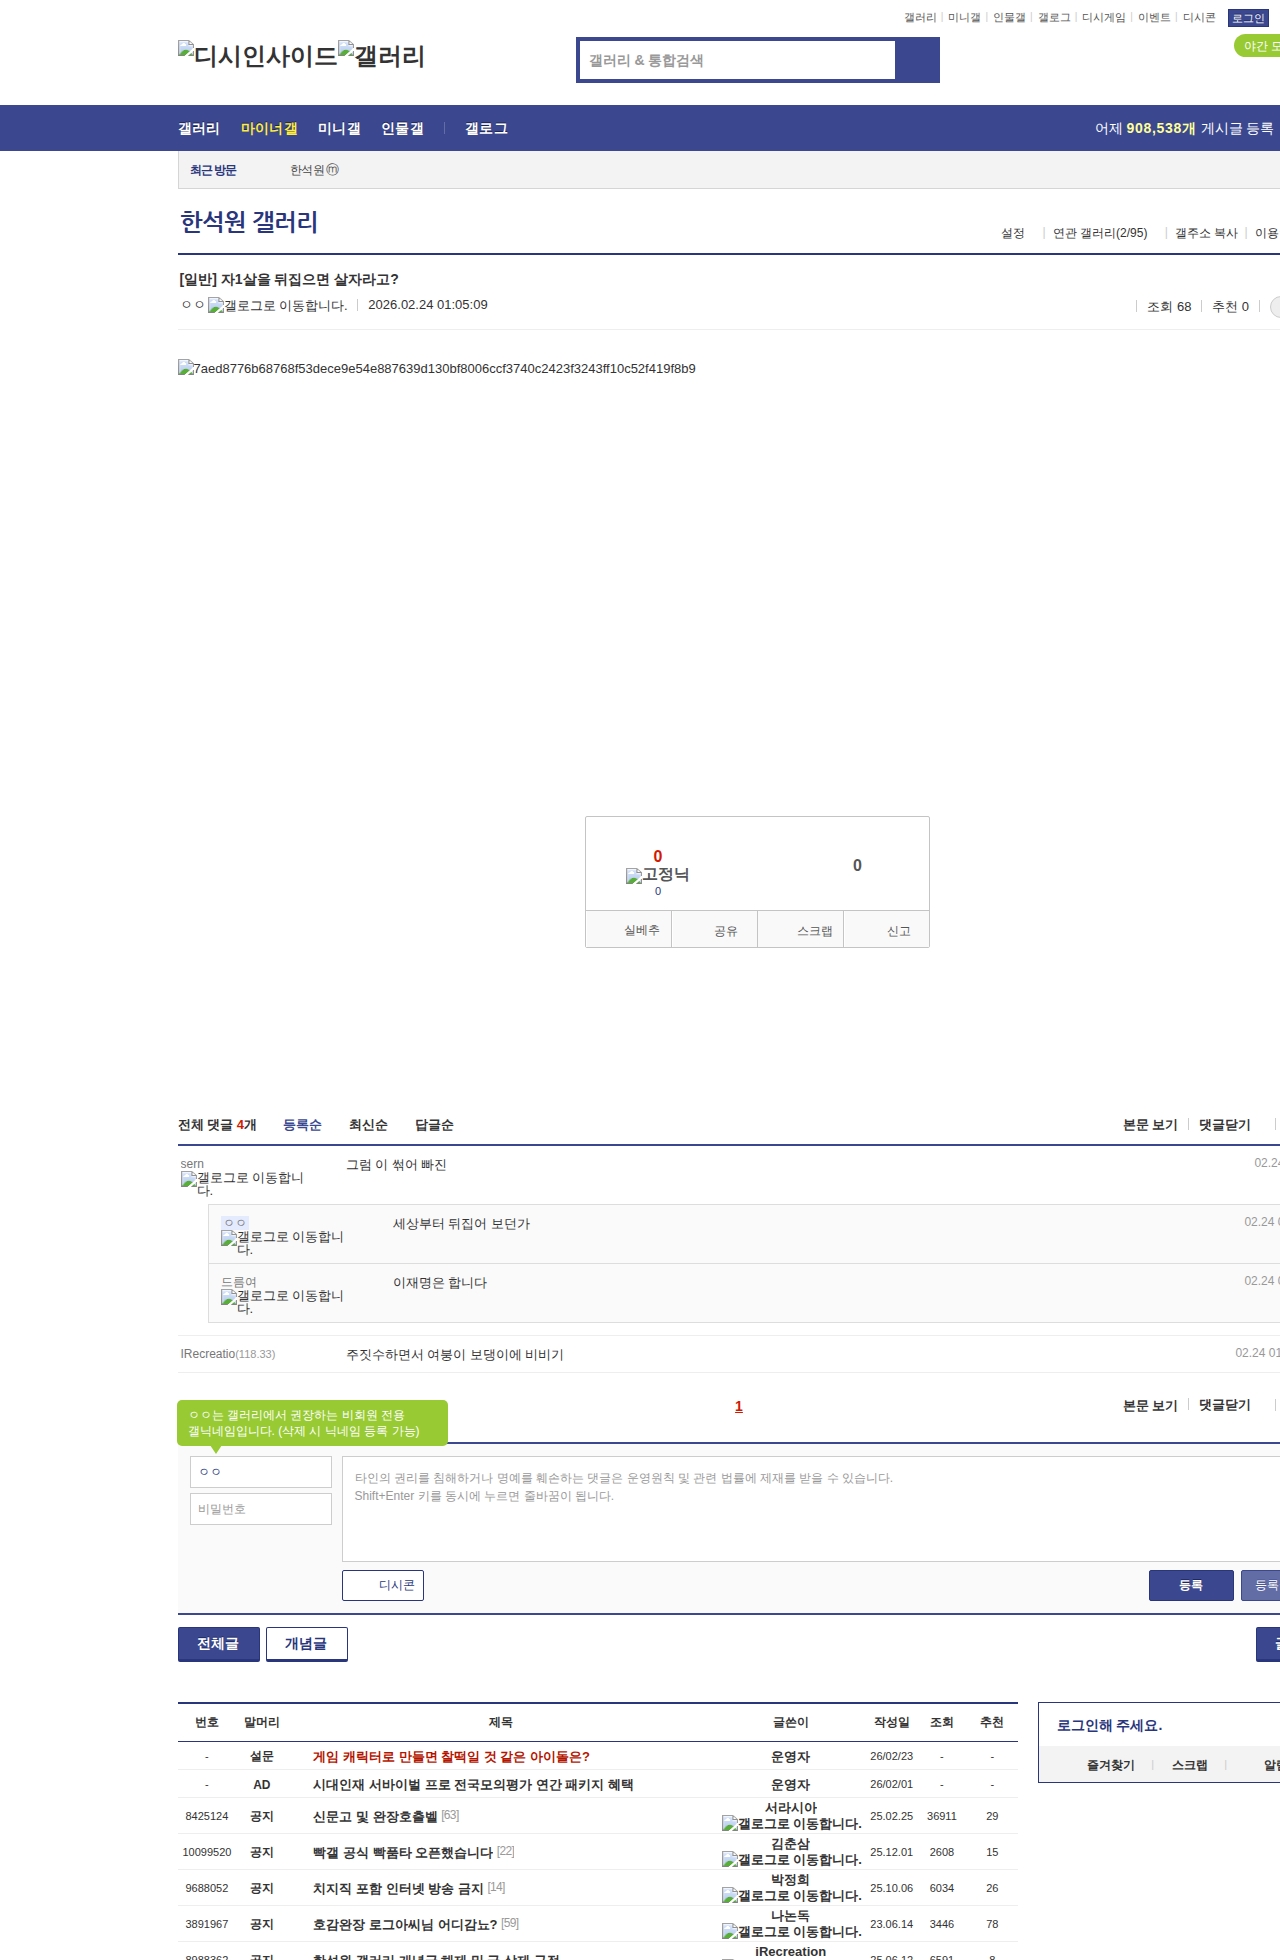Open gallery 설정 link

click(1013, 233)
